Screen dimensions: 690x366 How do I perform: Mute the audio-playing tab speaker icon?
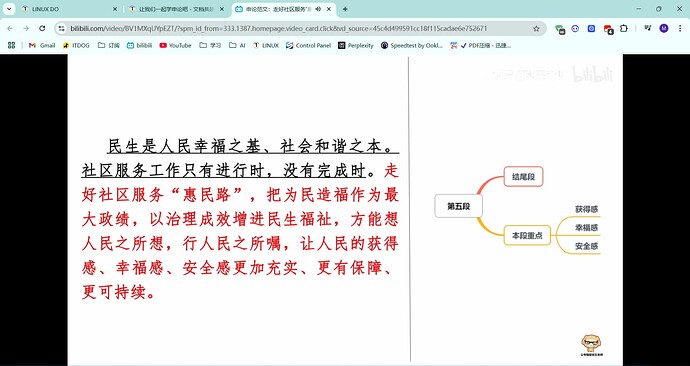[x=318, y=9]
